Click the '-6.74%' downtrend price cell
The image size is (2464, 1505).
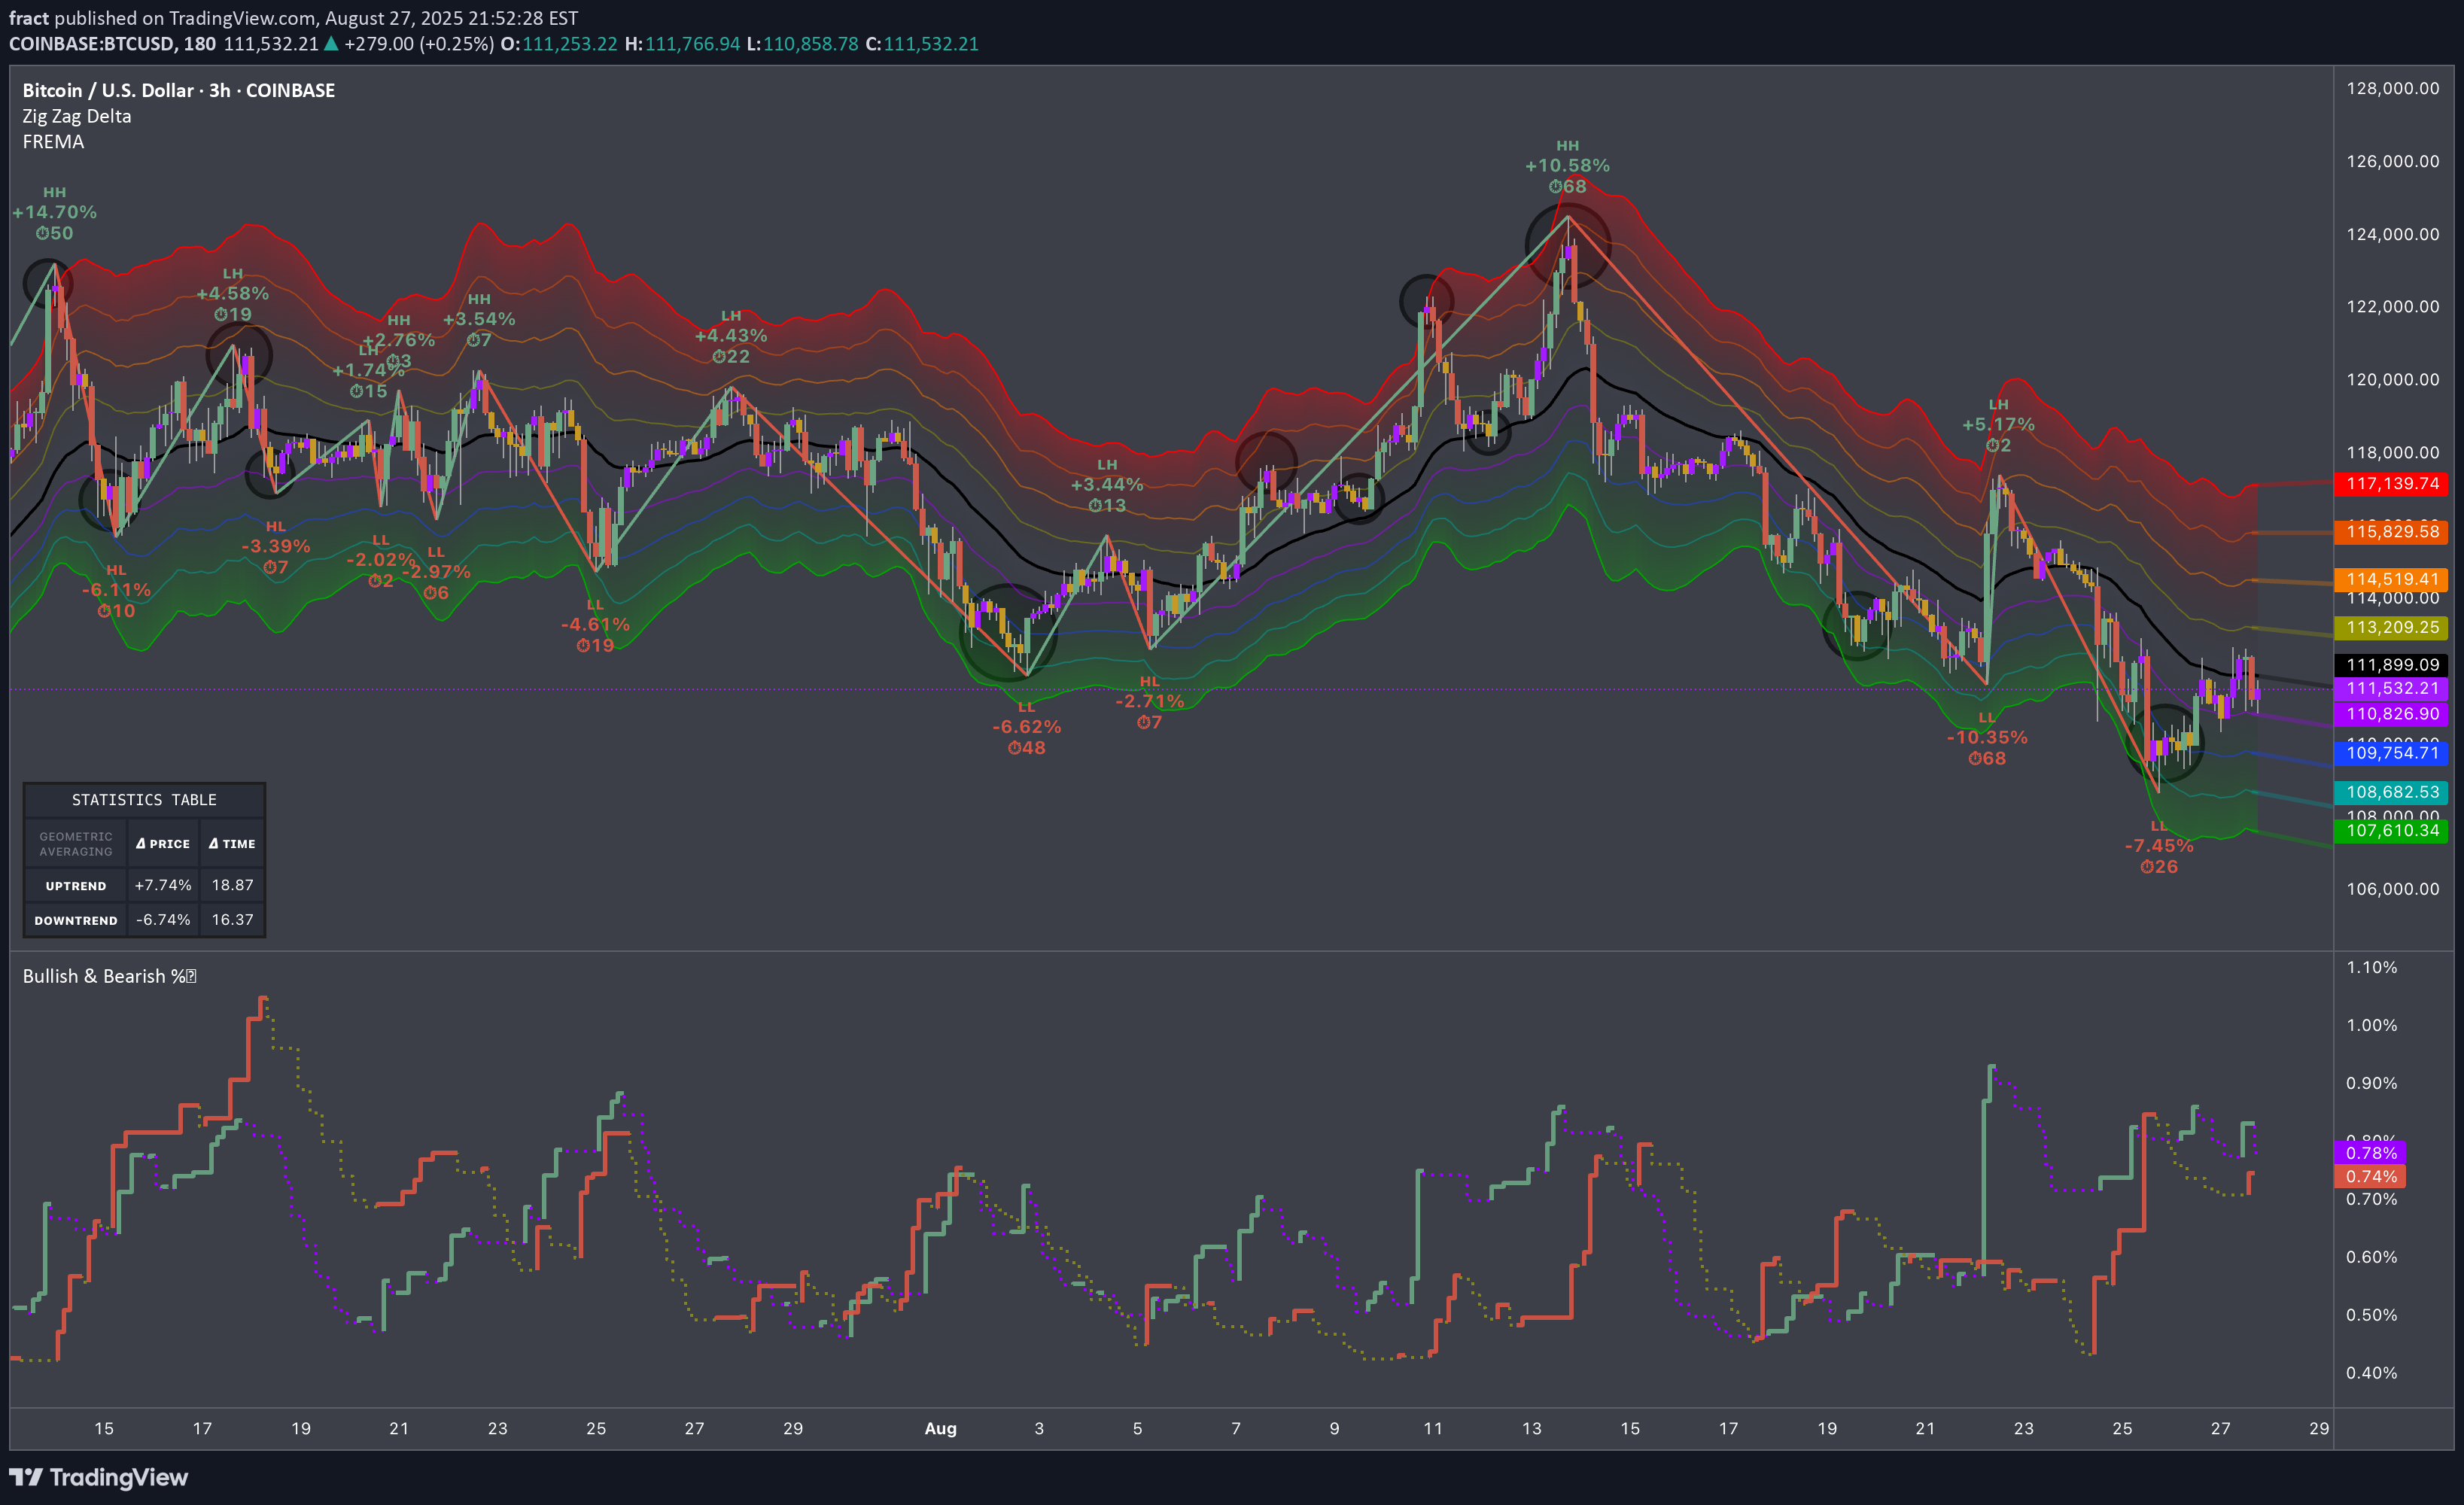[x=163, y=920]
